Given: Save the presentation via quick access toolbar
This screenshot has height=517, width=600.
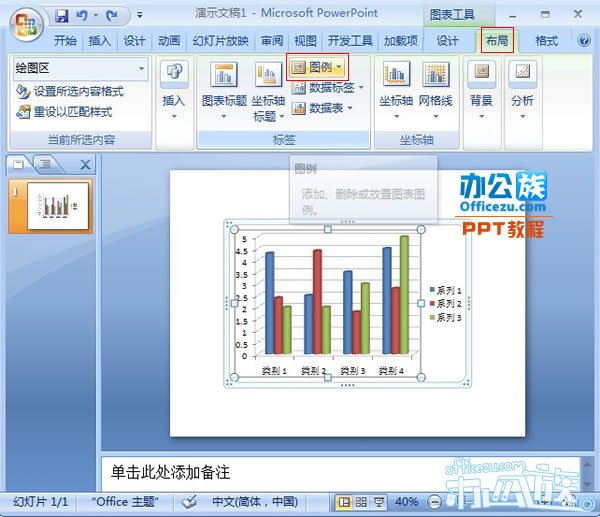Looking at the screenshot, I should [62, 16].
